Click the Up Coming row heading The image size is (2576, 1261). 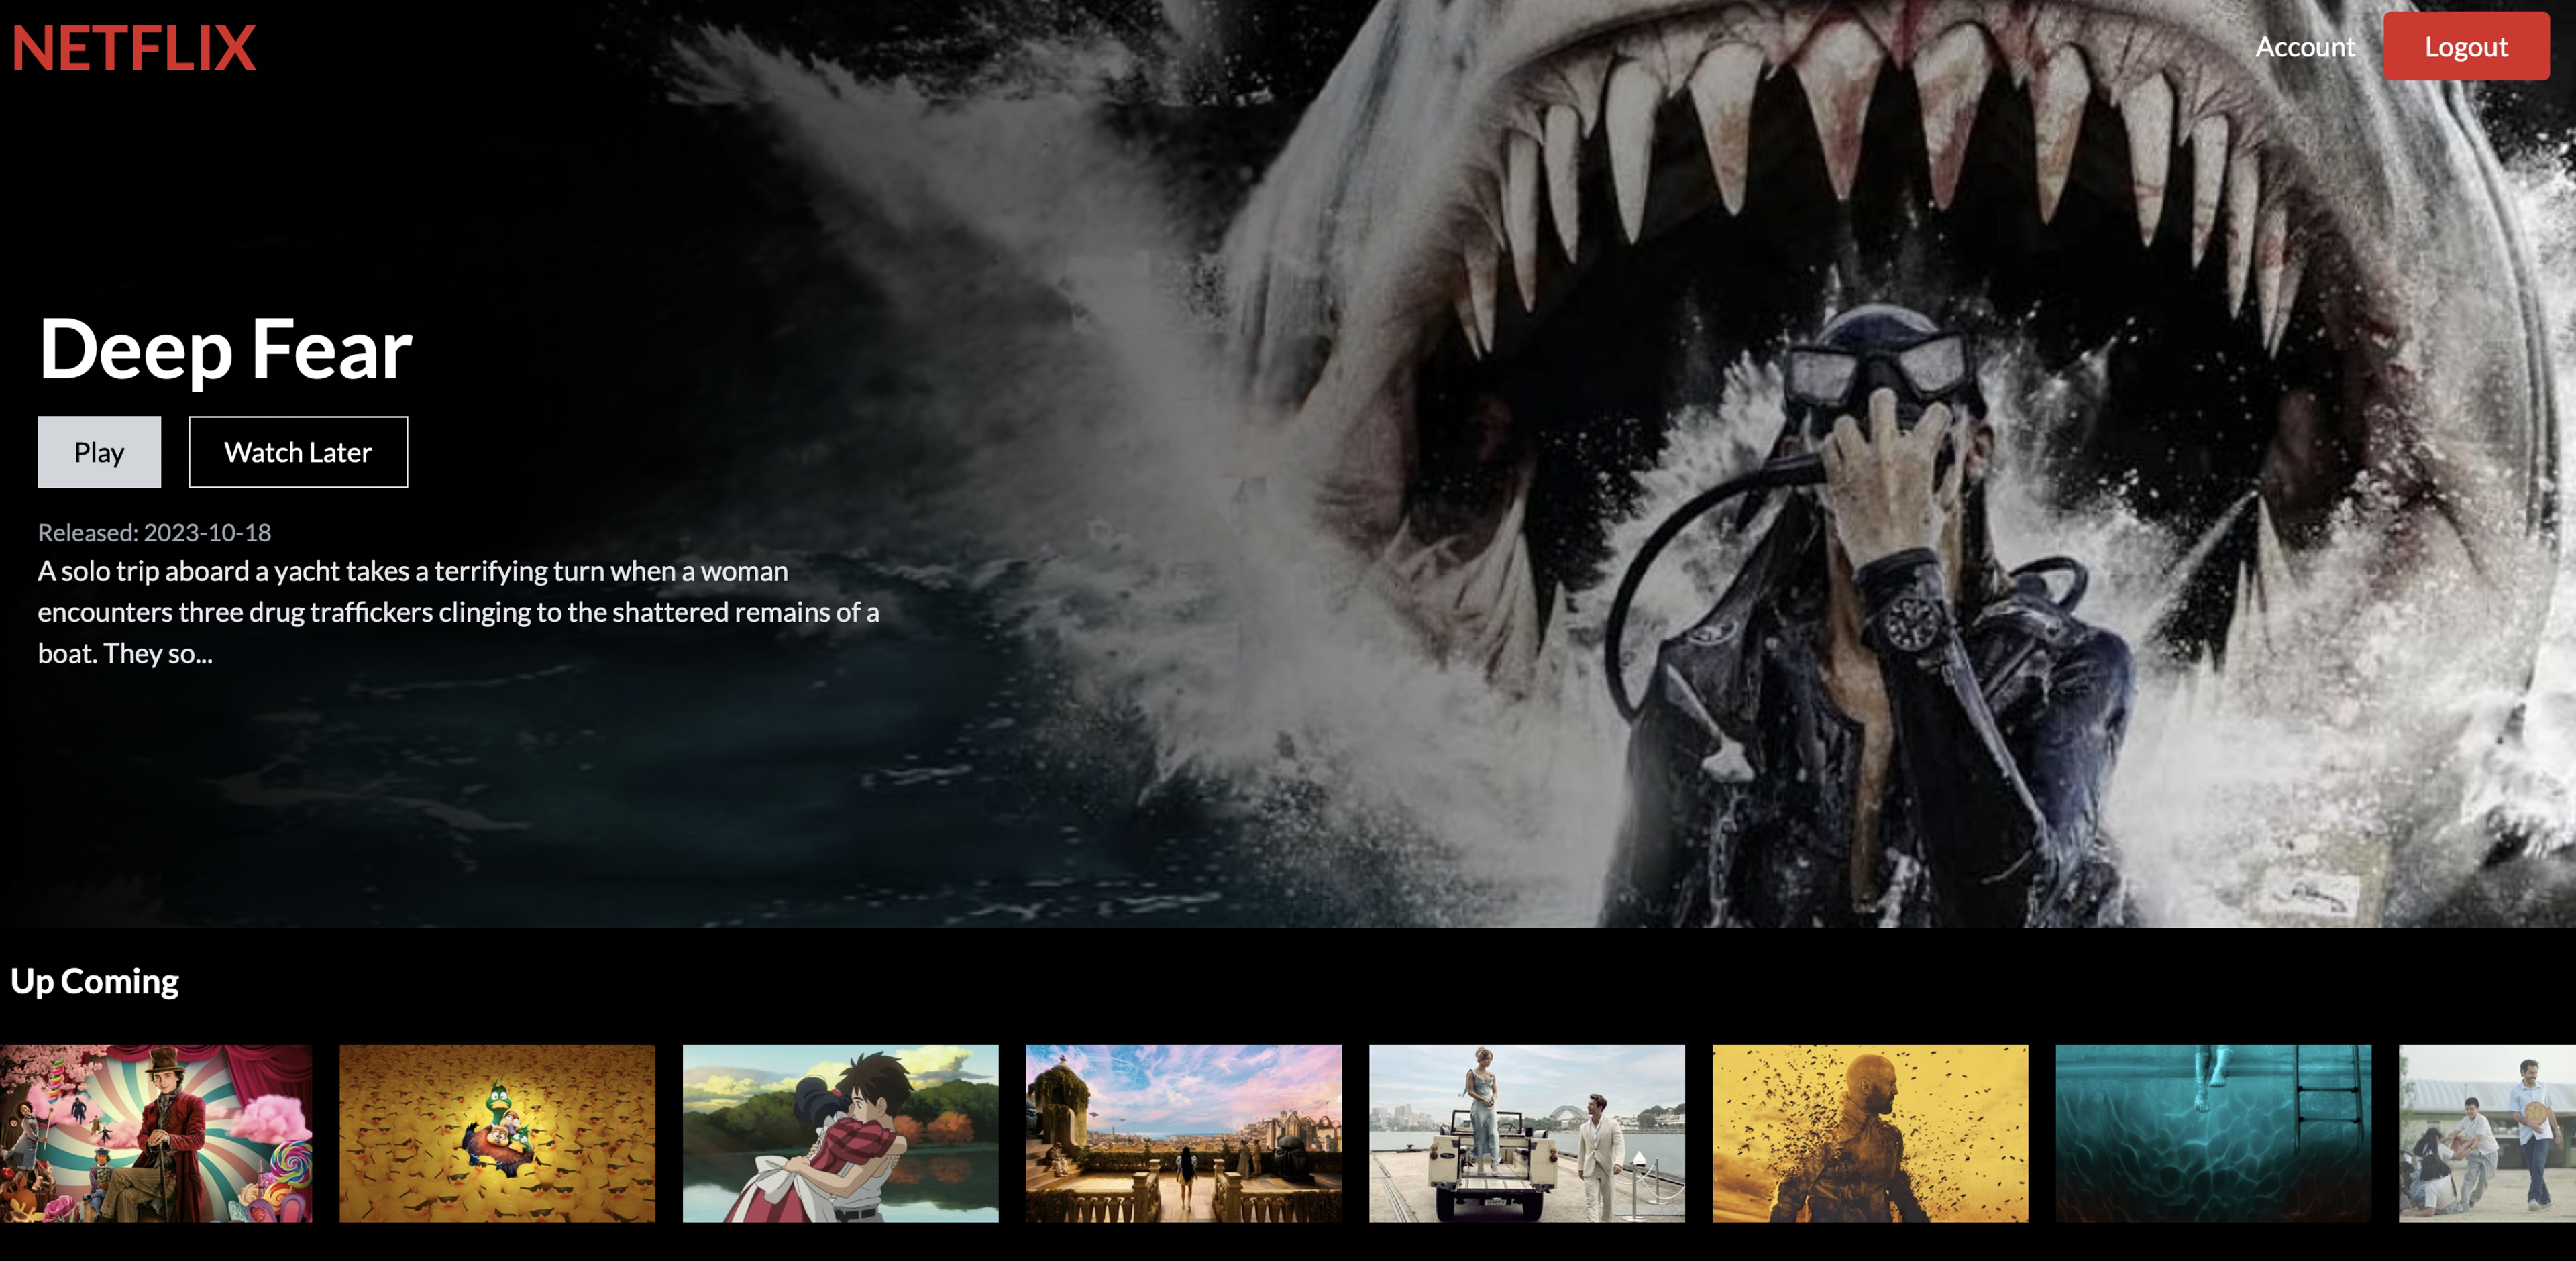tap(95, 981)
